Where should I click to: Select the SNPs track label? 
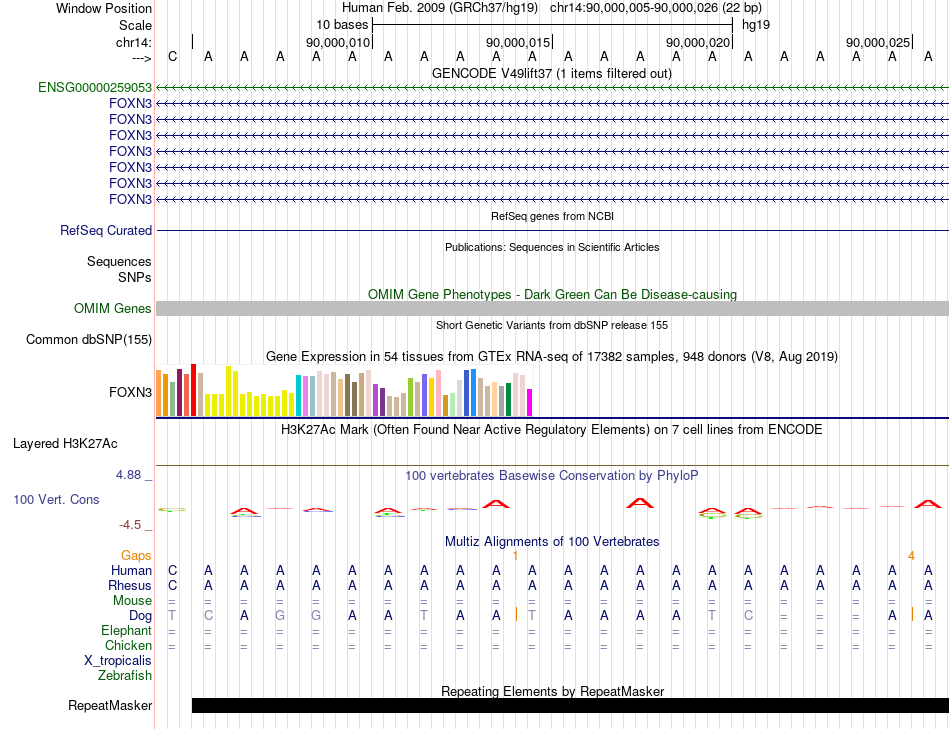coord(135,278)
